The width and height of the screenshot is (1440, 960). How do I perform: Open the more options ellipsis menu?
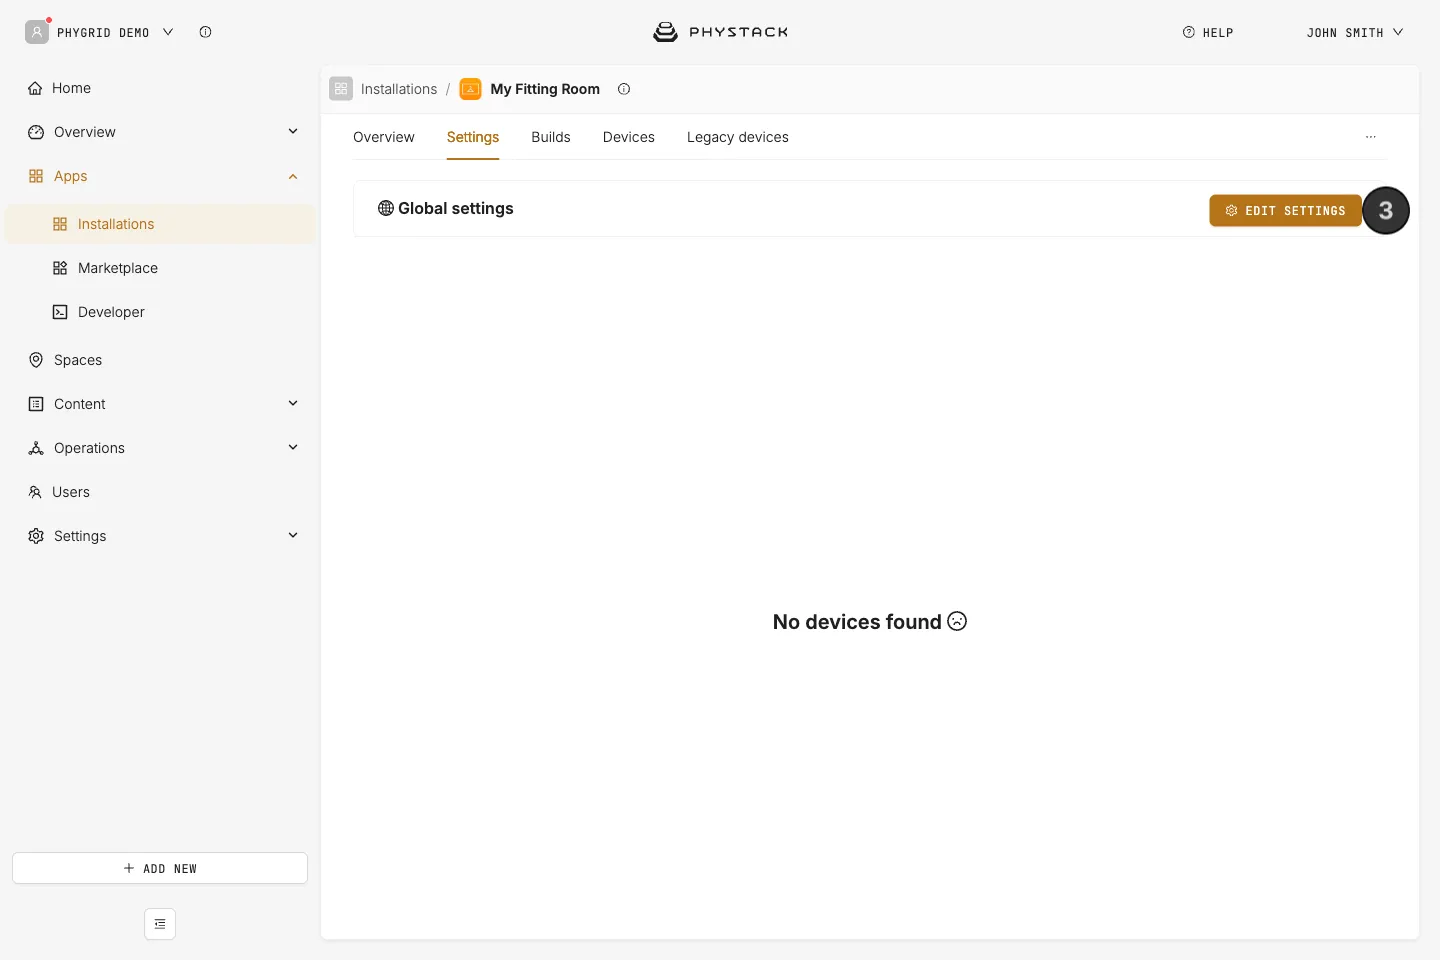[x=1371, y=137]
